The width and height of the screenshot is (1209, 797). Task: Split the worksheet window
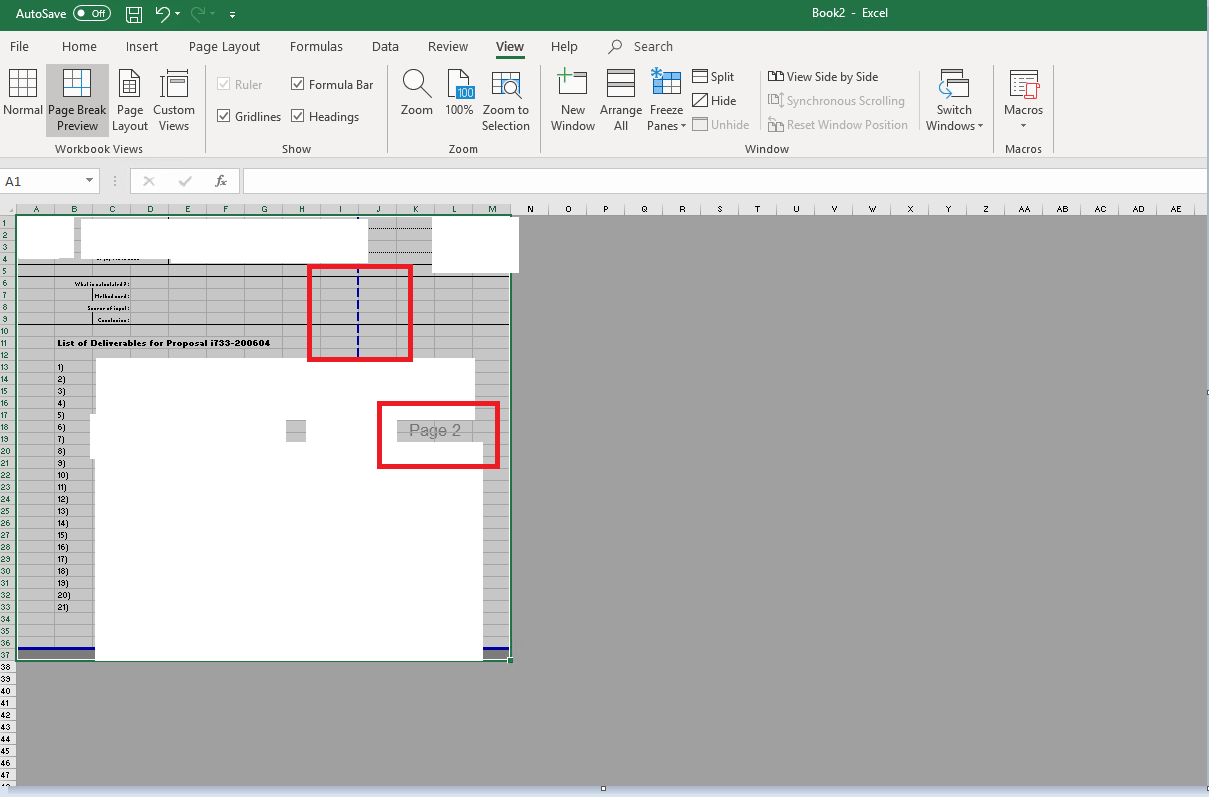[713, 77]
